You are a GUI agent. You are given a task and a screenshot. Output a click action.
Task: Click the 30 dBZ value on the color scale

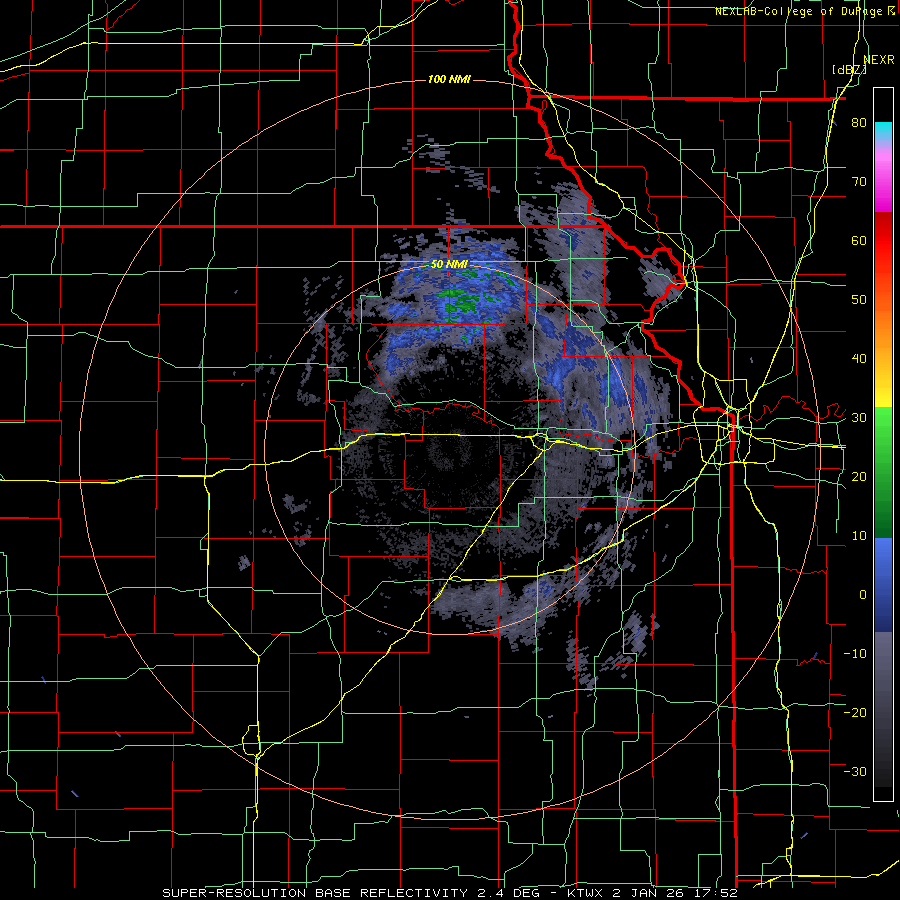pyautogui.click(x=859, y=418)
